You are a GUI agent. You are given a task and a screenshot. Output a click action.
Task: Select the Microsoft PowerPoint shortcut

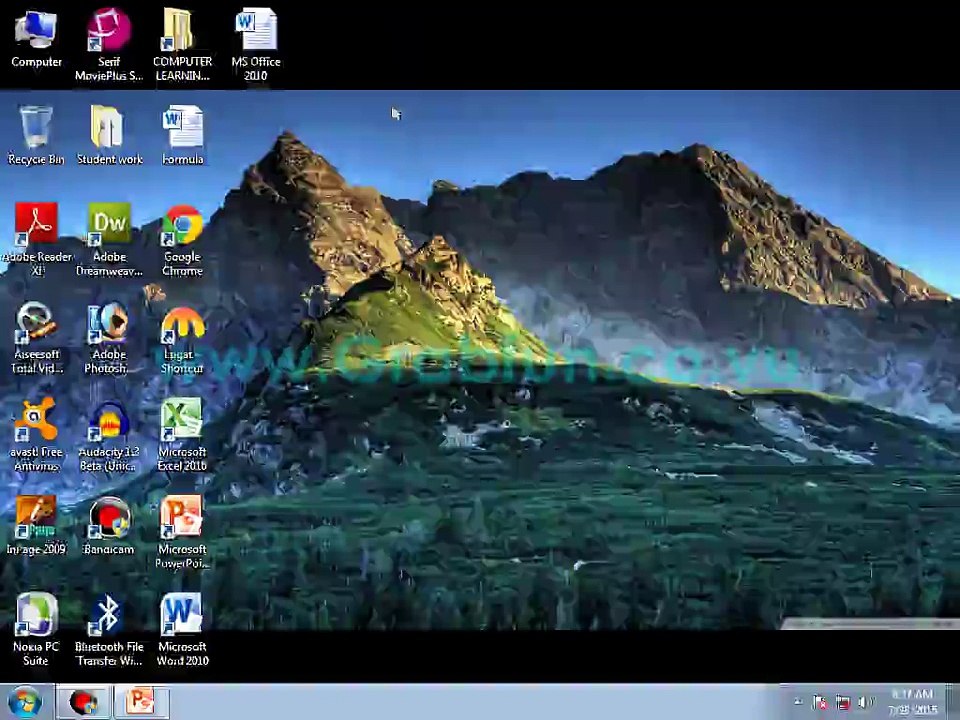click(x=182, y=532)
